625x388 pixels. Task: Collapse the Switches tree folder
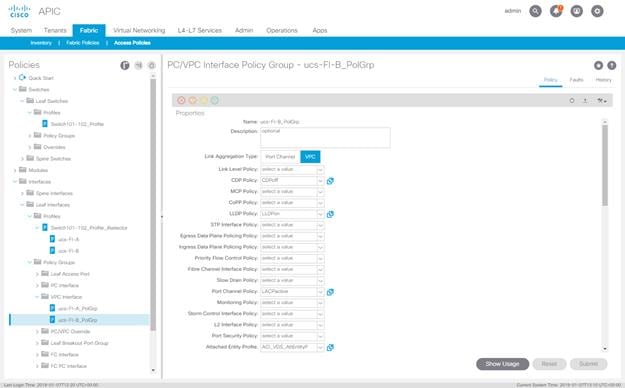point(15,89)
